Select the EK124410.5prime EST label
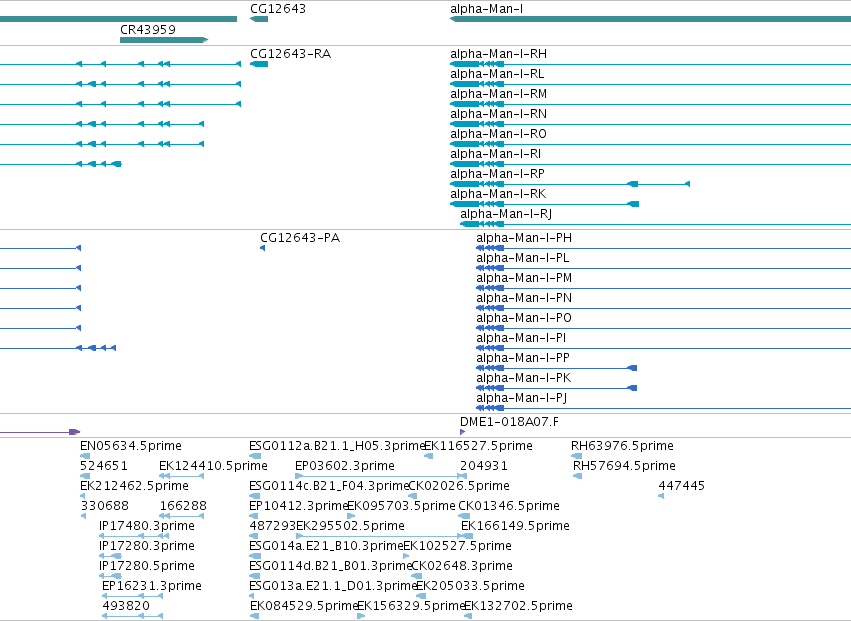The image size is (851, 621). pos(213,466)
